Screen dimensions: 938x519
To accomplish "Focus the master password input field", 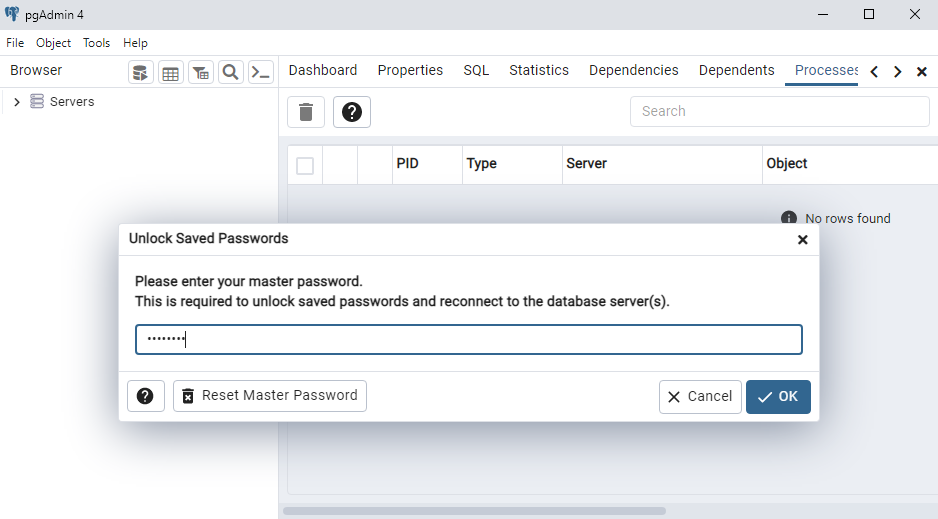I will click(x=469, y=340).
